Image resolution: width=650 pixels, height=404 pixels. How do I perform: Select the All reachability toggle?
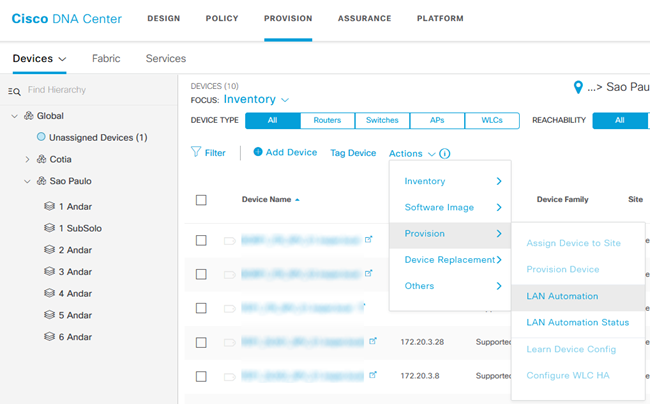pyautogui.click(x=620, y=120)
